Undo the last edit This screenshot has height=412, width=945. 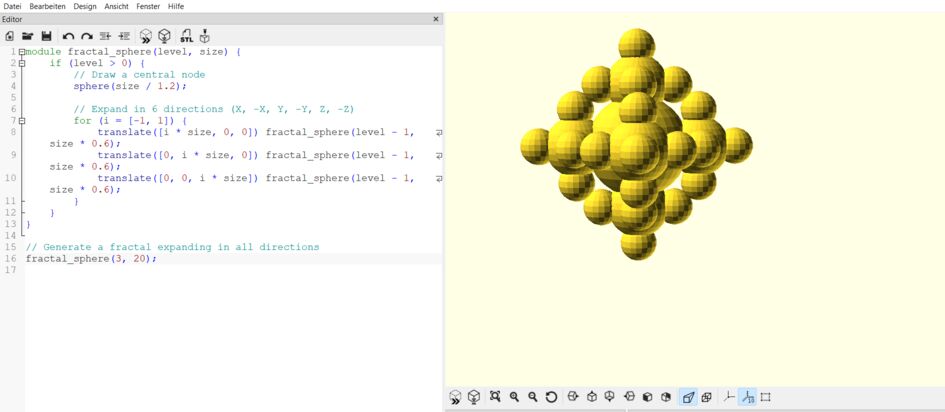(x=68, y=36)
